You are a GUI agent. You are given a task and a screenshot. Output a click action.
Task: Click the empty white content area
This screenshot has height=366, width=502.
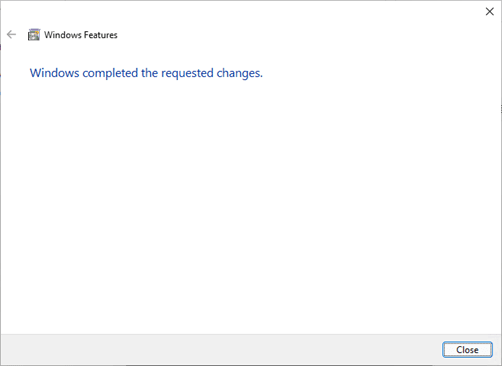(x=250, y=207)
